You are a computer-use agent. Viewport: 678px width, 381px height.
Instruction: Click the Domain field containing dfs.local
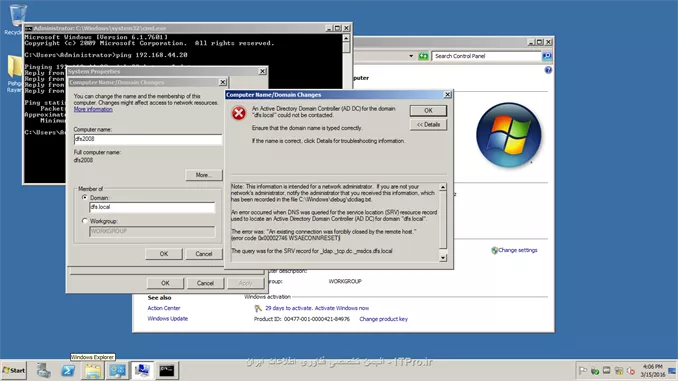[152, 207]
